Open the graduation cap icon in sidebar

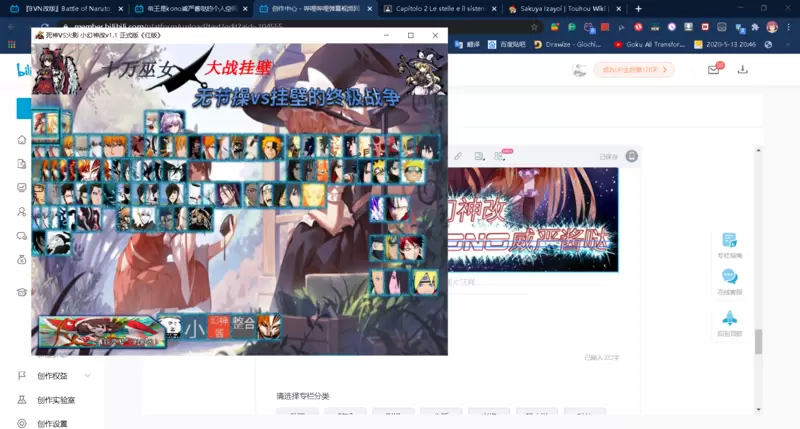pos(21,292)
